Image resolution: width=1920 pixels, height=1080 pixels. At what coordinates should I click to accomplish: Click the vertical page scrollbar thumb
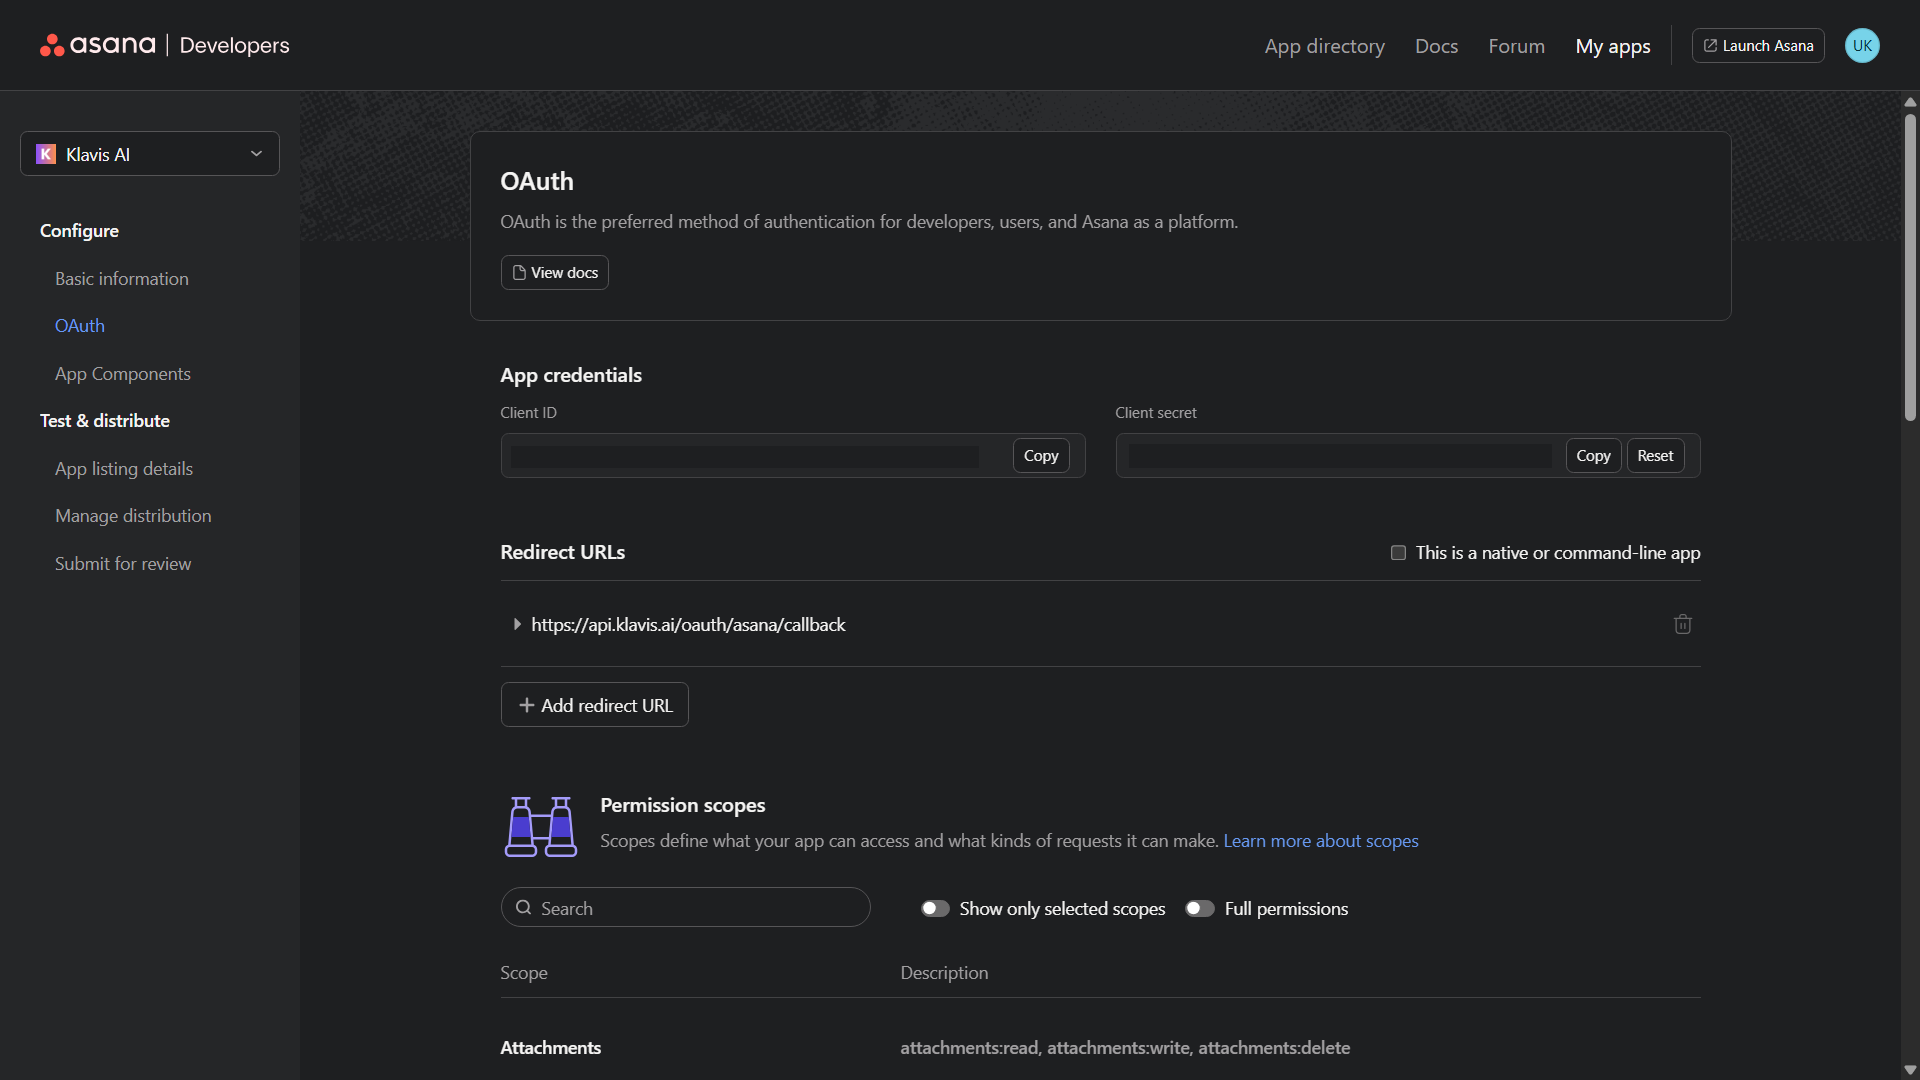pyautogui.click(x=1910, y=267)
